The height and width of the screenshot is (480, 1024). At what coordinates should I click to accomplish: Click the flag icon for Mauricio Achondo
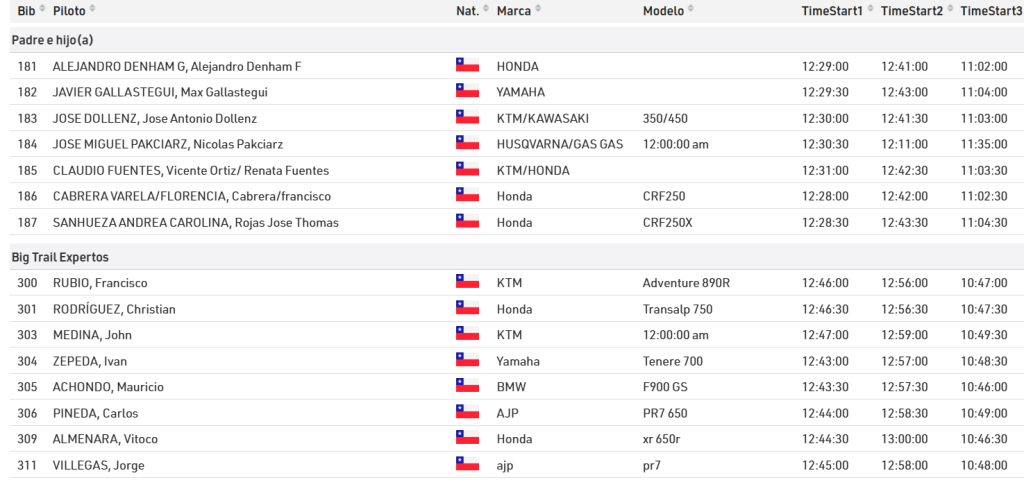(x=467, y=387)
